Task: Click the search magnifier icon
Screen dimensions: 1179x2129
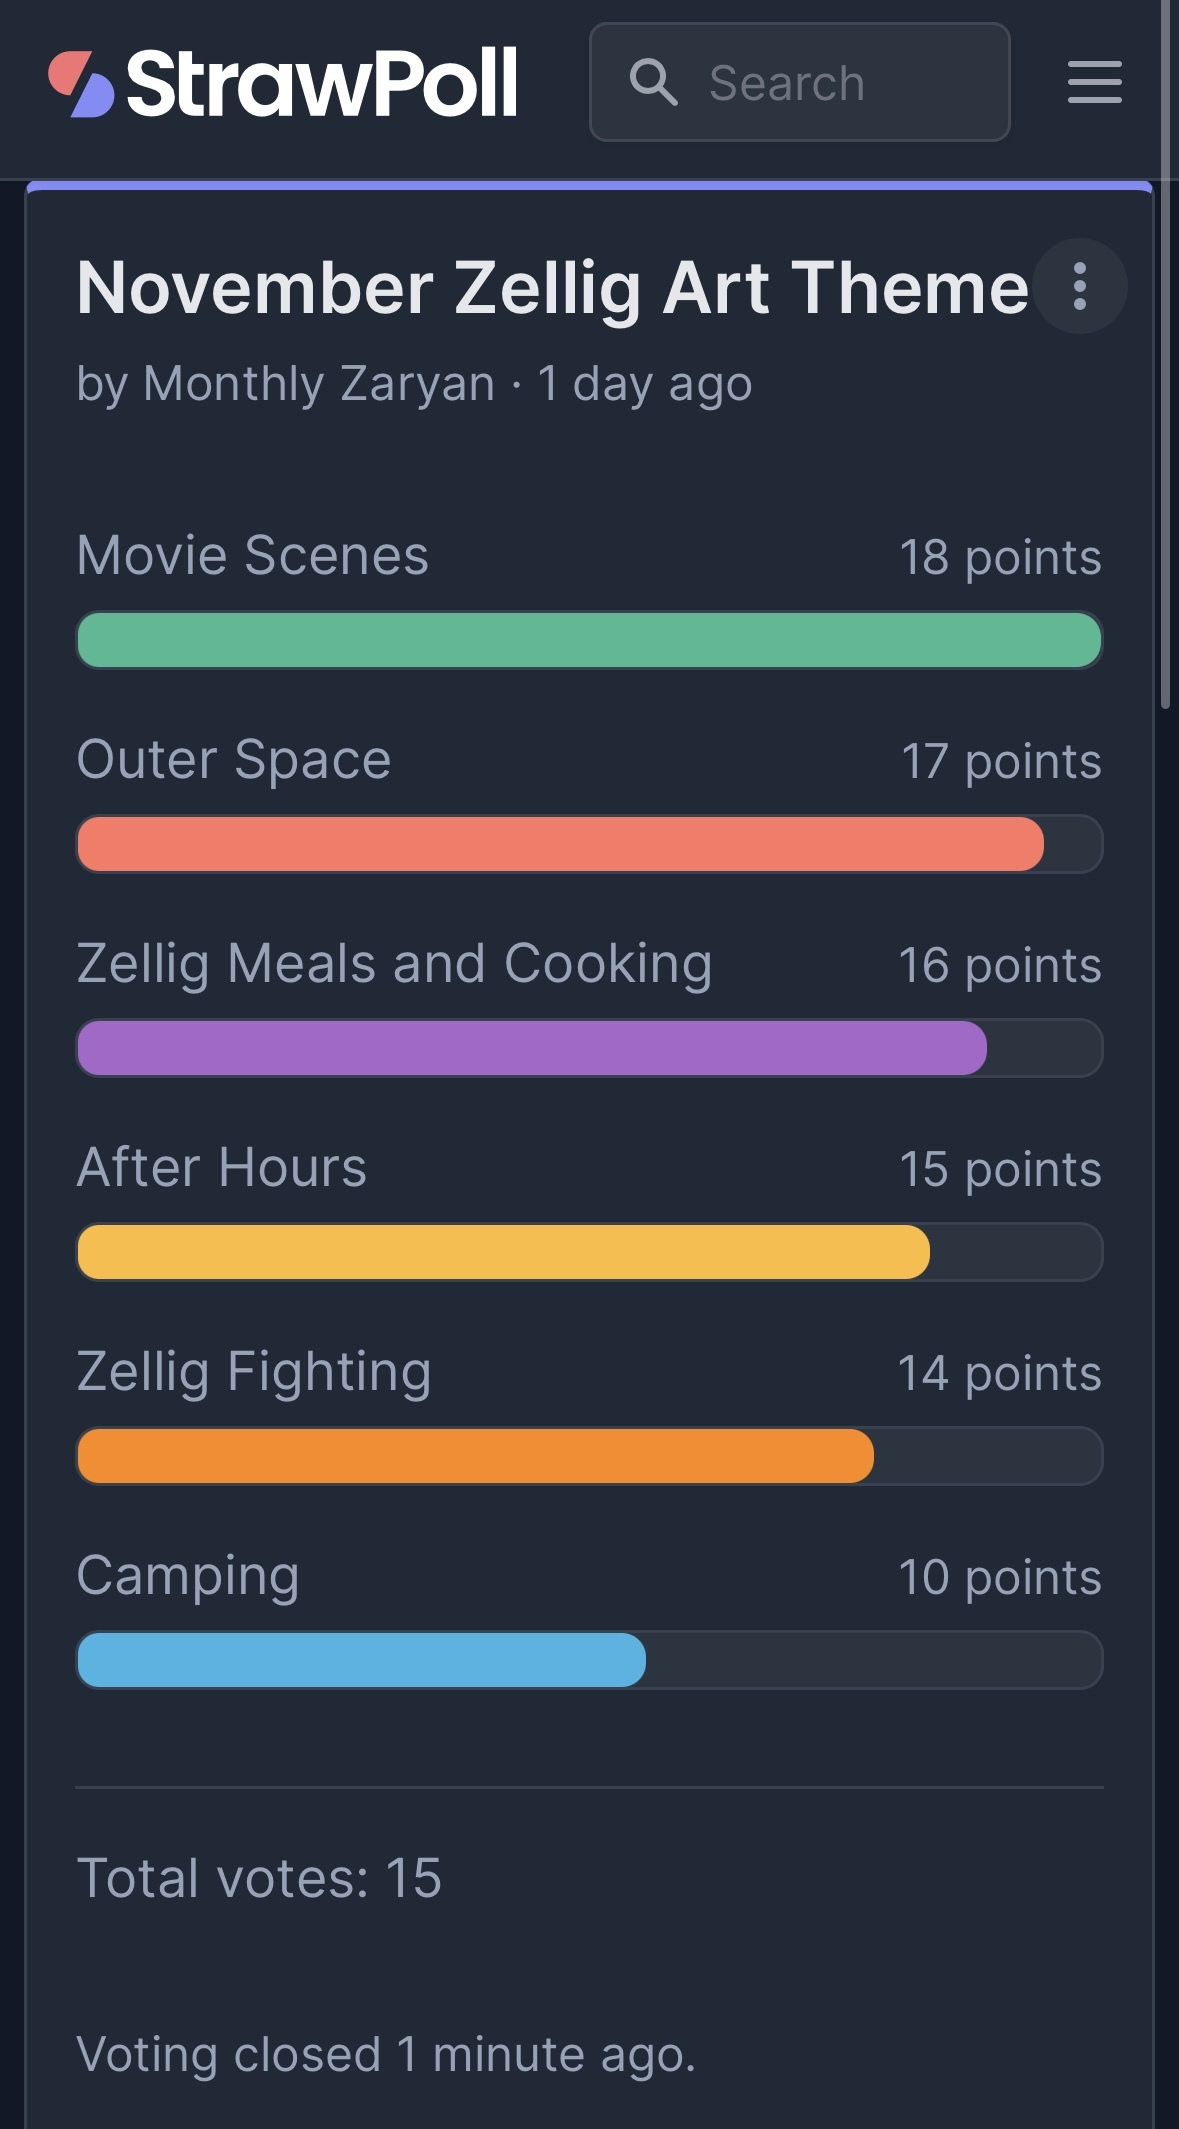Action: (x=653, y=82)
